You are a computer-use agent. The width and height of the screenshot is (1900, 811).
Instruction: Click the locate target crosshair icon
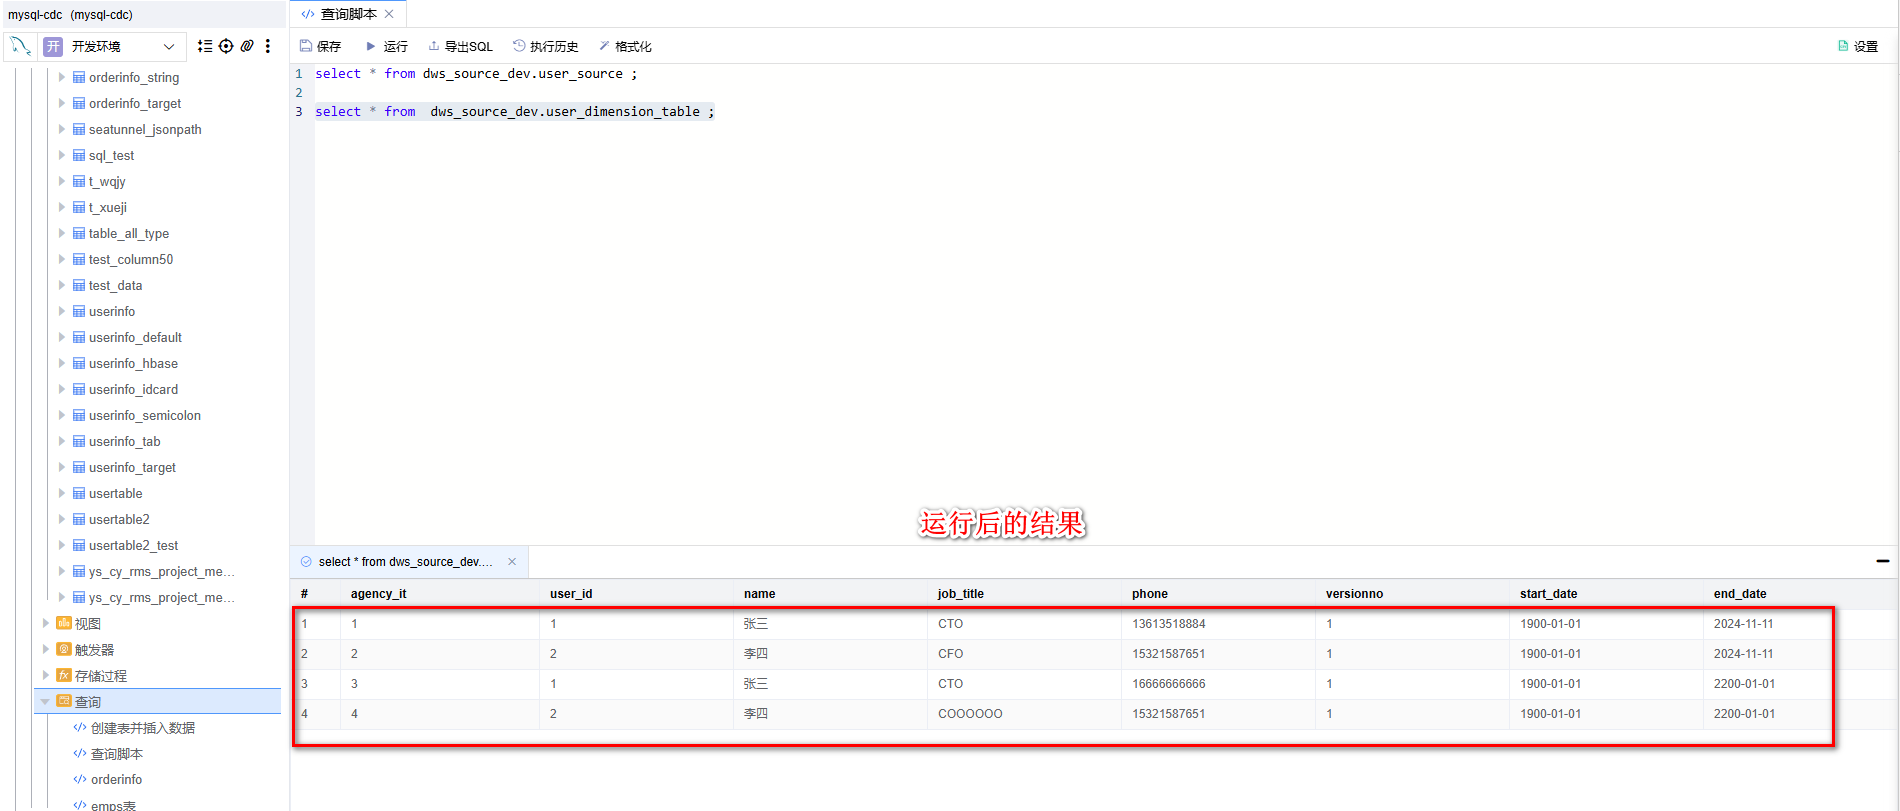[x=226, y=46]
